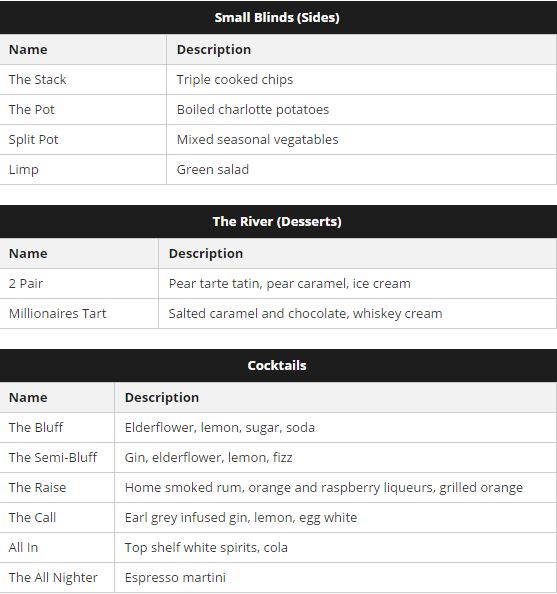Viewport: 557px width, 594px height.
Task: Select the Name column header in Sides table
Action: (x=28, y=50)
